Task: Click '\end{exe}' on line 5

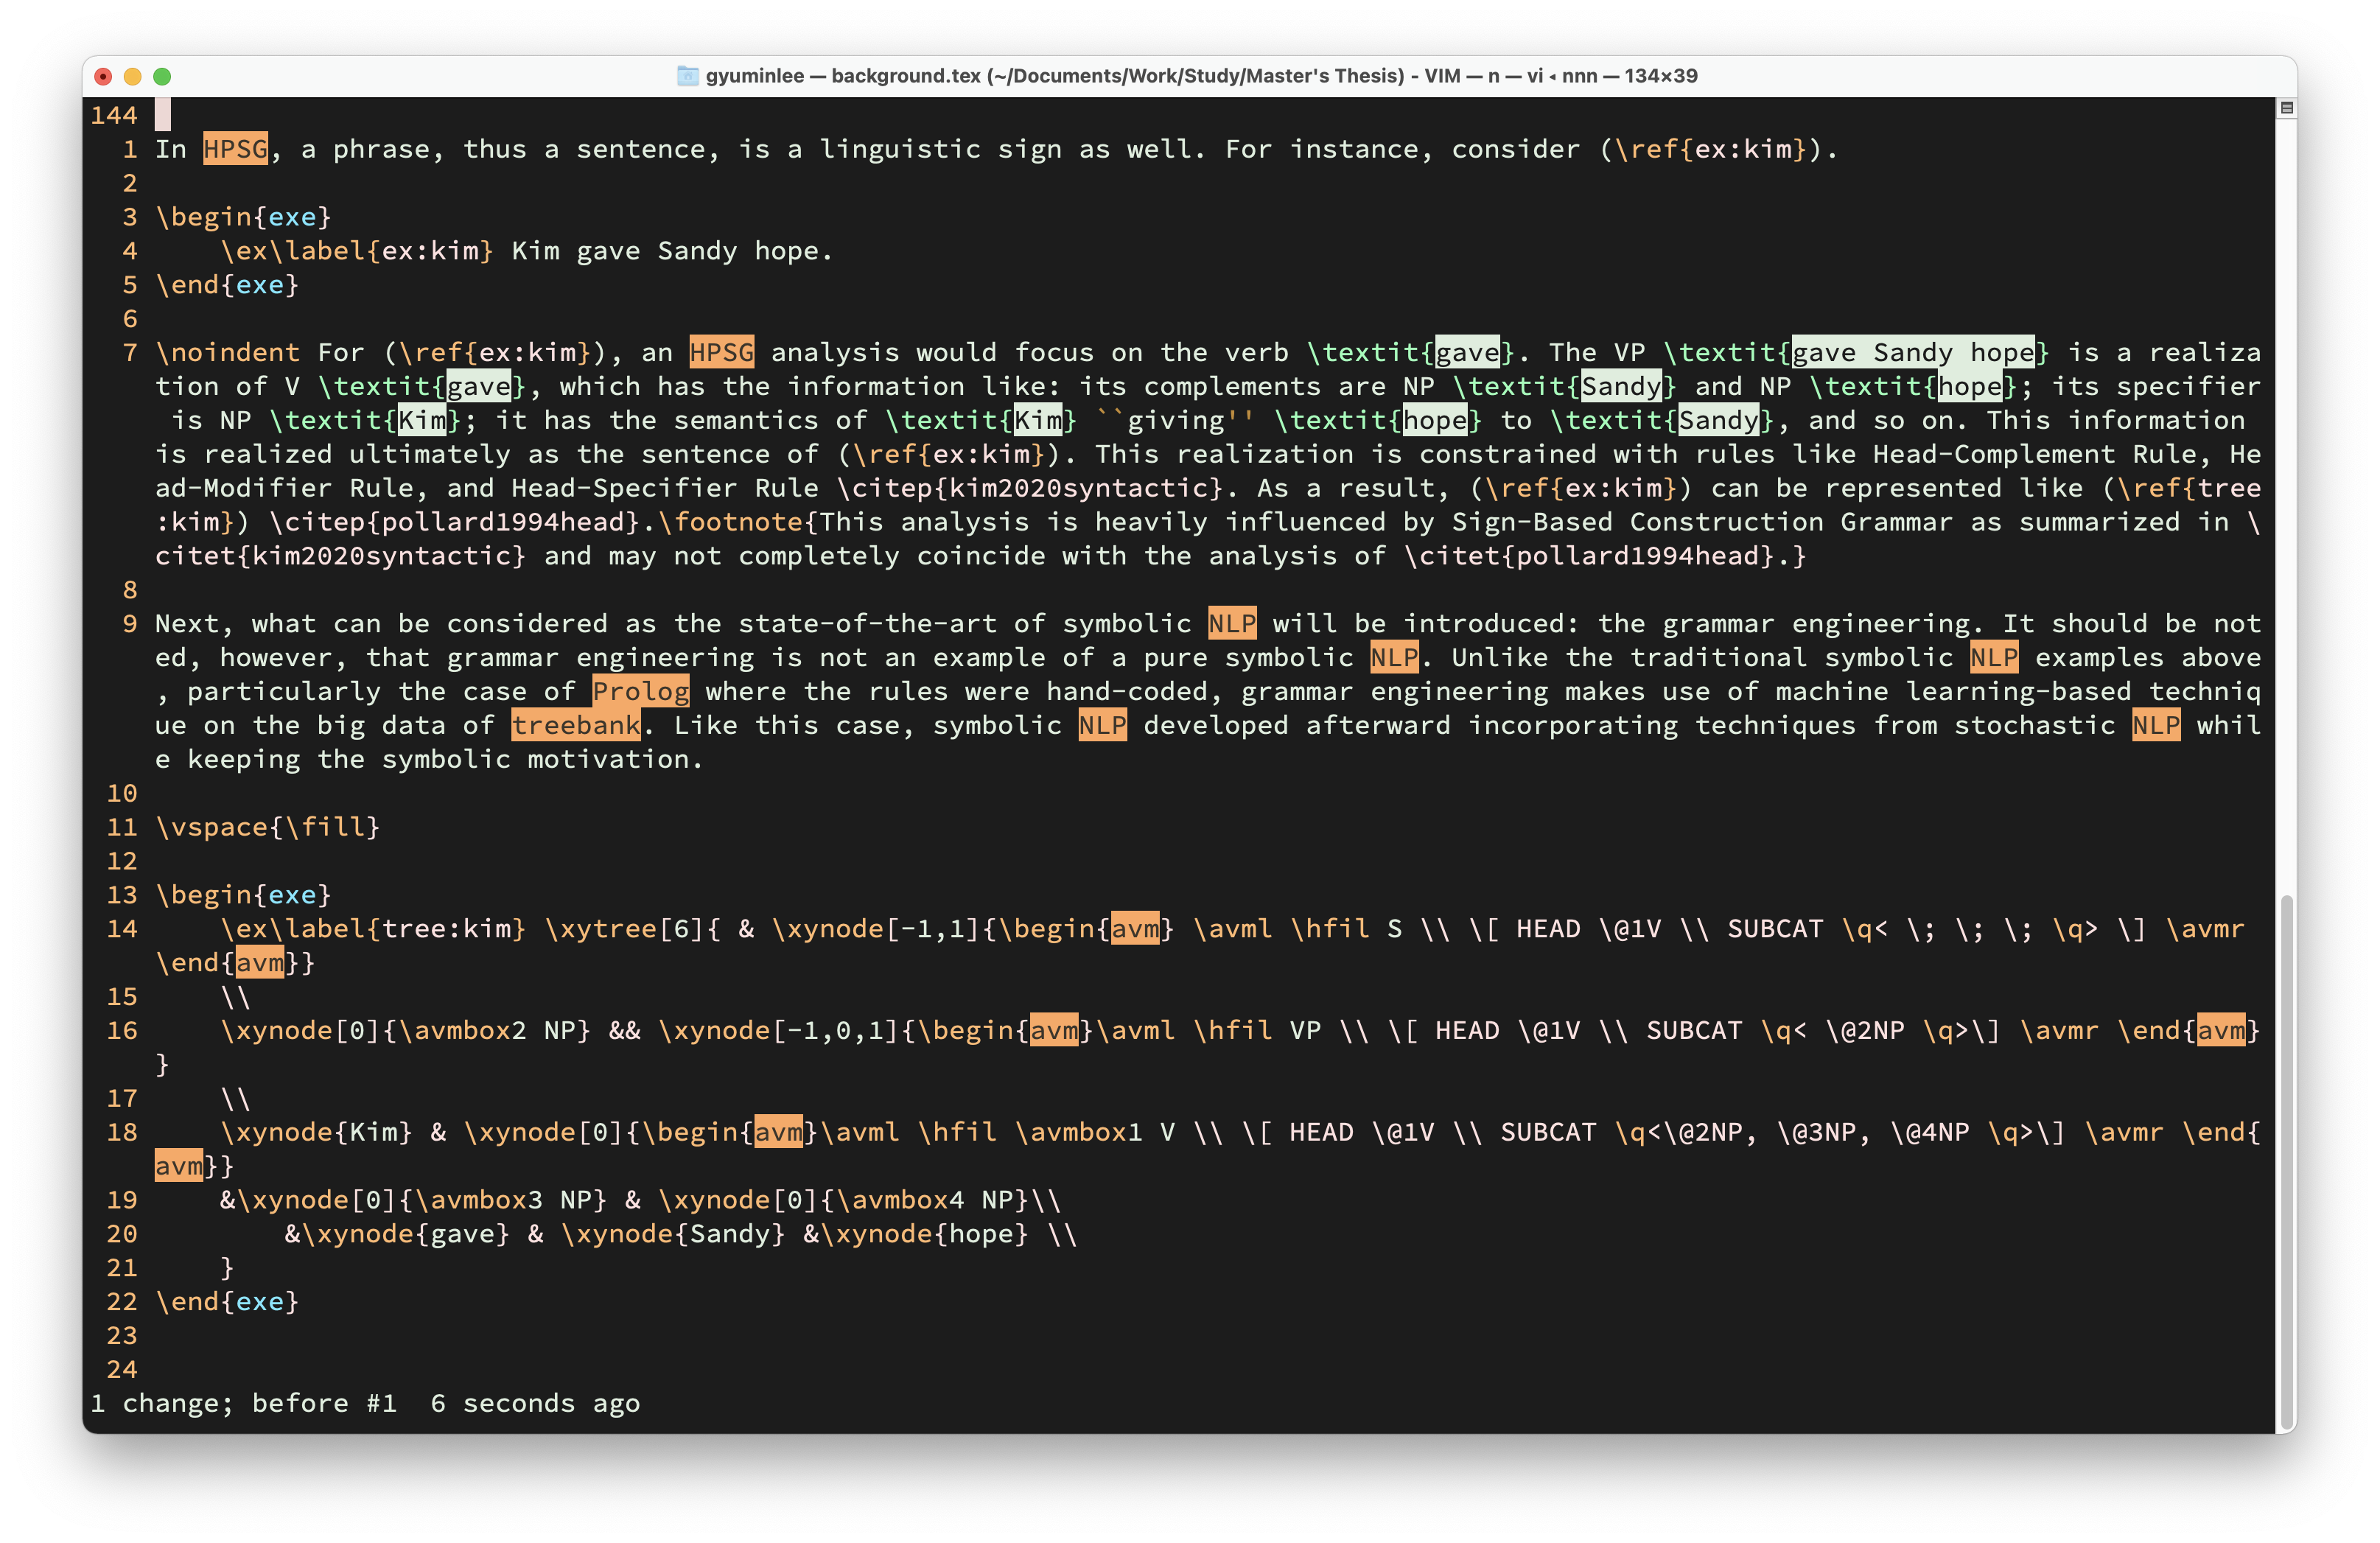Action: click(x=227, y=285)
